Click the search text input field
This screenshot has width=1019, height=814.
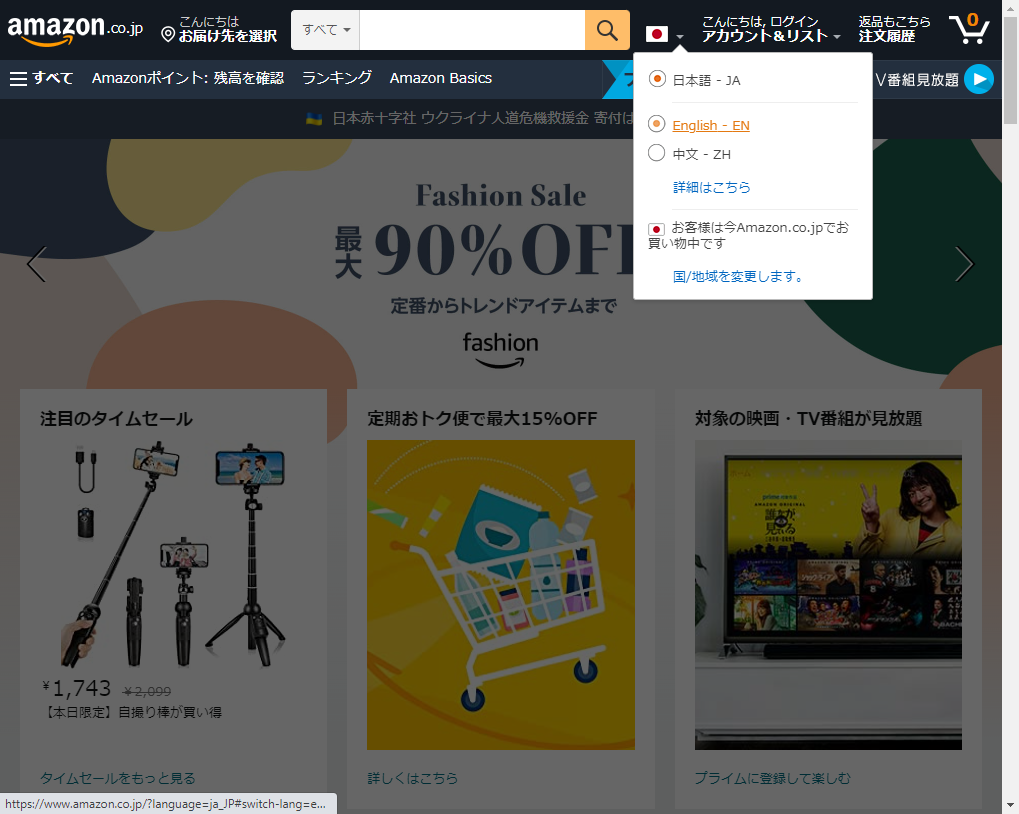472,30
